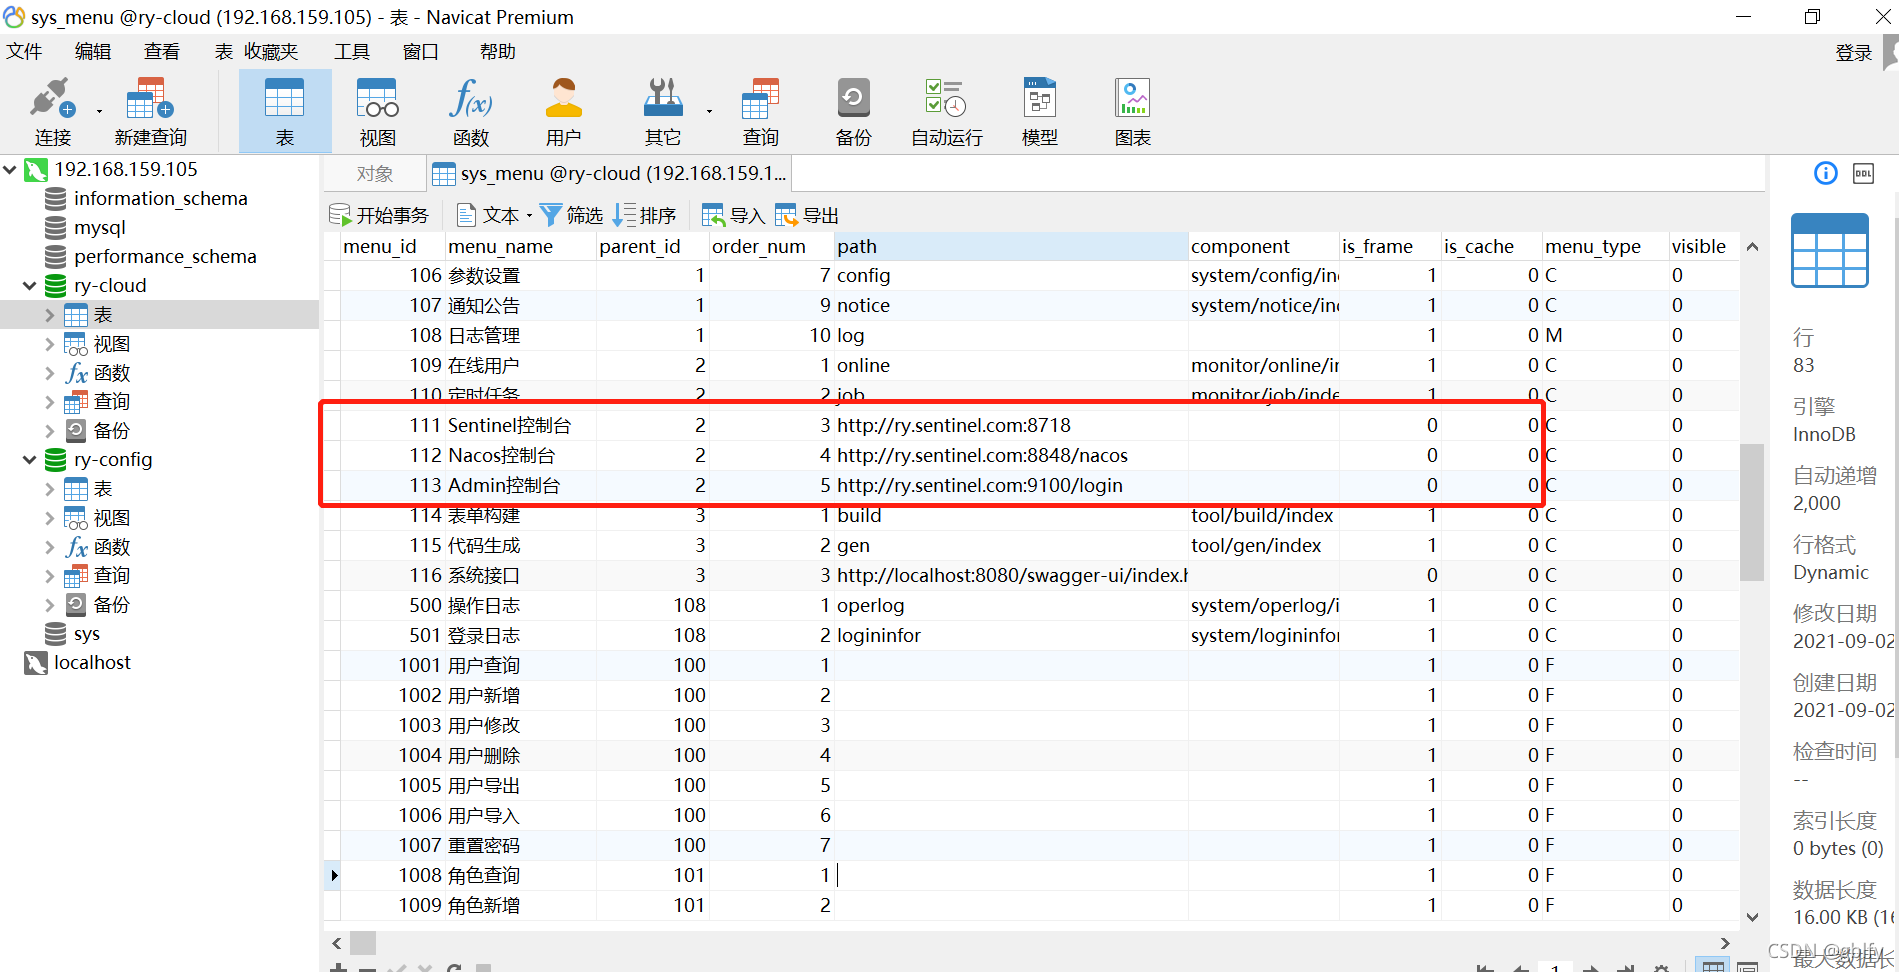Switch to sys_menu @ry-cloud tab
Screen dimensions: 1899x972
pos(609,173)
